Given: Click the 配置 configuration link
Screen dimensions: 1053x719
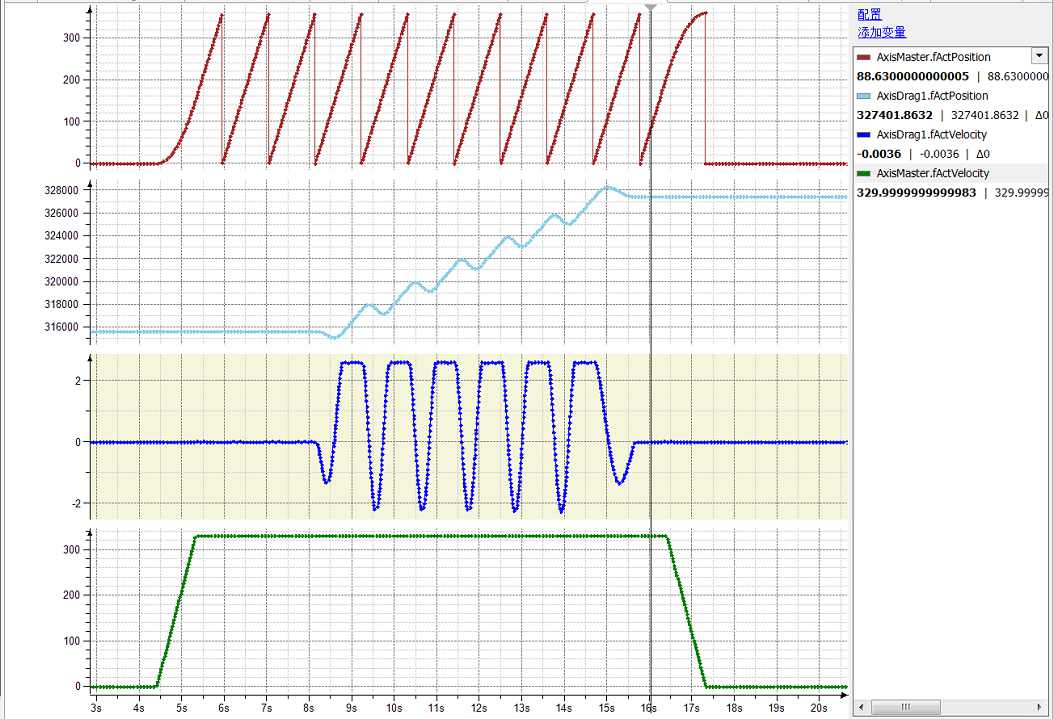Looking at the screenshot, I should (x=869, y=14).
